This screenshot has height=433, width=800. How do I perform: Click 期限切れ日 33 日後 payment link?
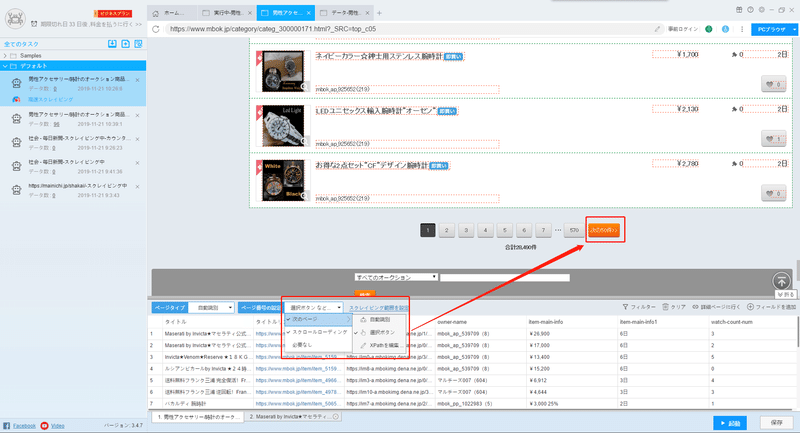91,24
